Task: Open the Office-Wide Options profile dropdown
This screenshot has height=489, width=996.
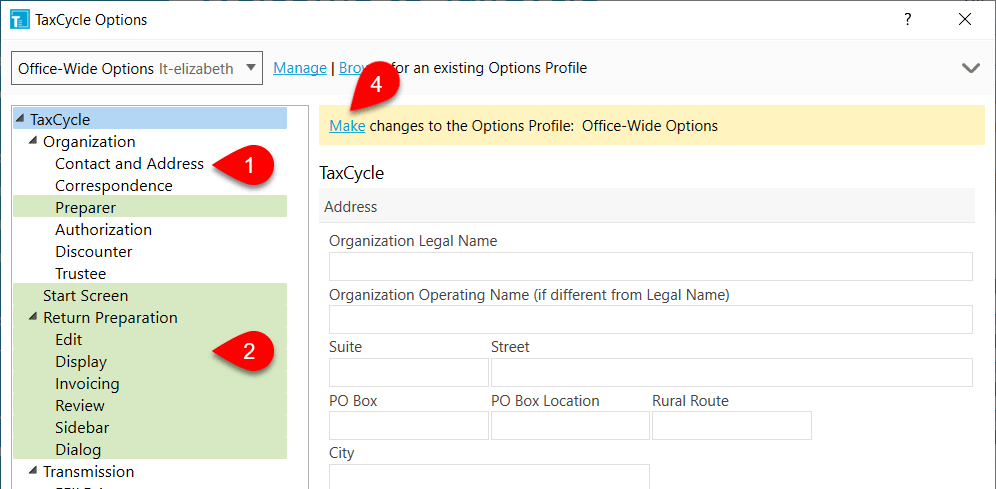Action: tap(138, 68)
